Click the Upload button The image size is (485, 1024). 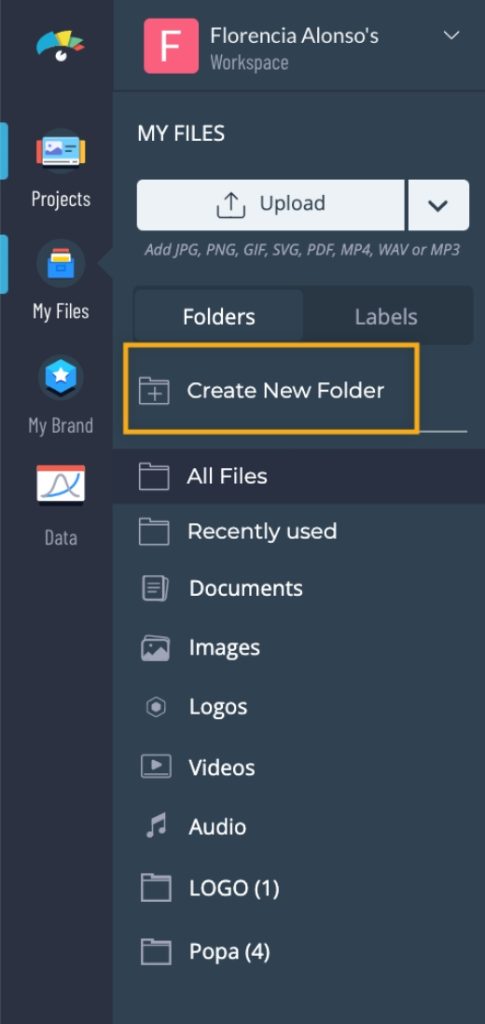(x=270, y=205)
